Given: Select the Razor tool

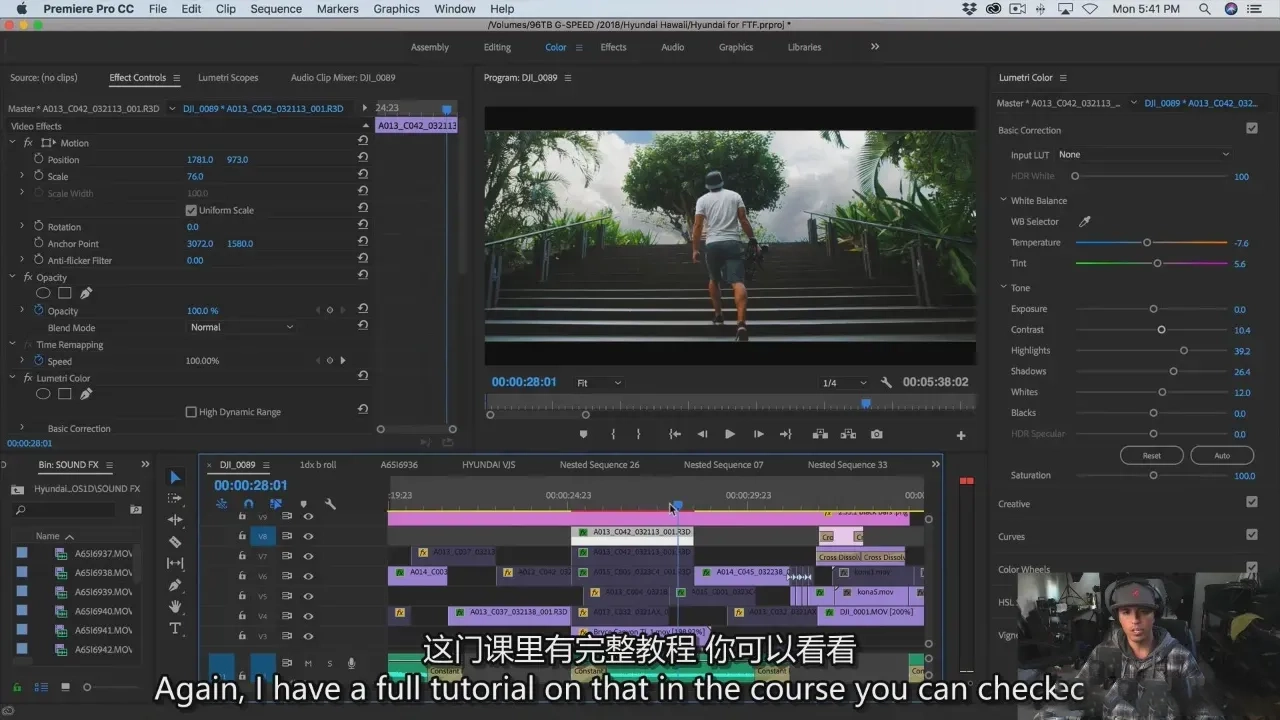Looking at the screenshot, I should [x=176, y=542].
